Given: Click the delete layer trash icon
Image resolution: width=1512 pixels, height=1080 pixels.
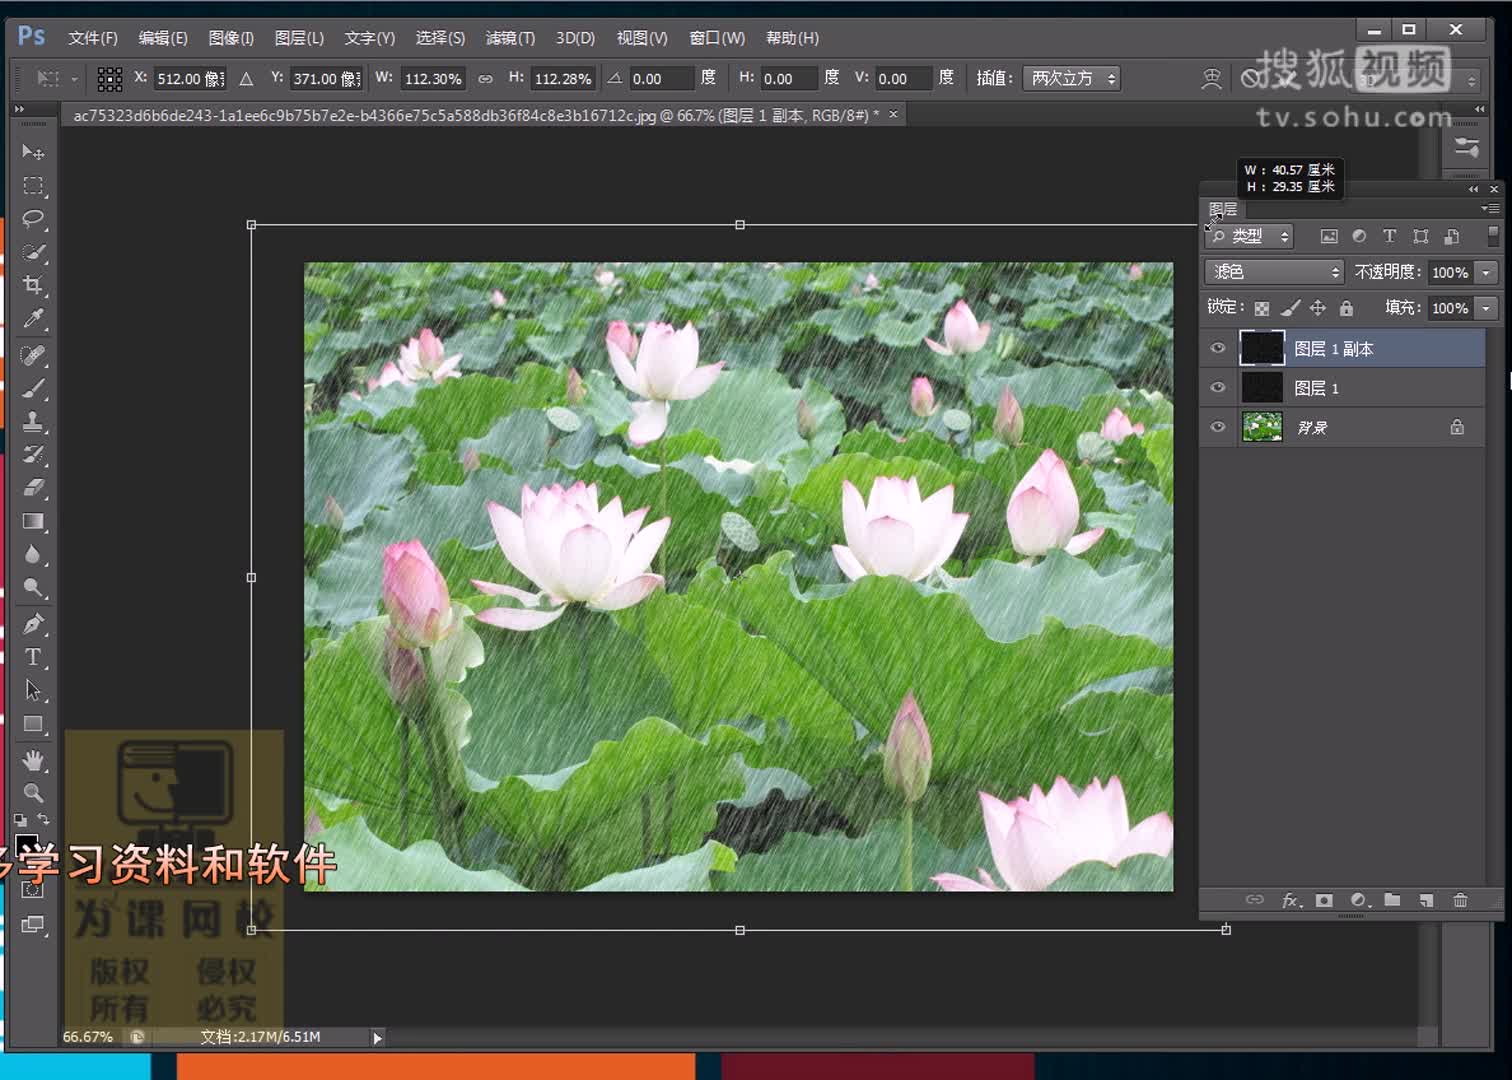Looking at the screenshot, I should pyautogui.click(x=1460, y=900).
